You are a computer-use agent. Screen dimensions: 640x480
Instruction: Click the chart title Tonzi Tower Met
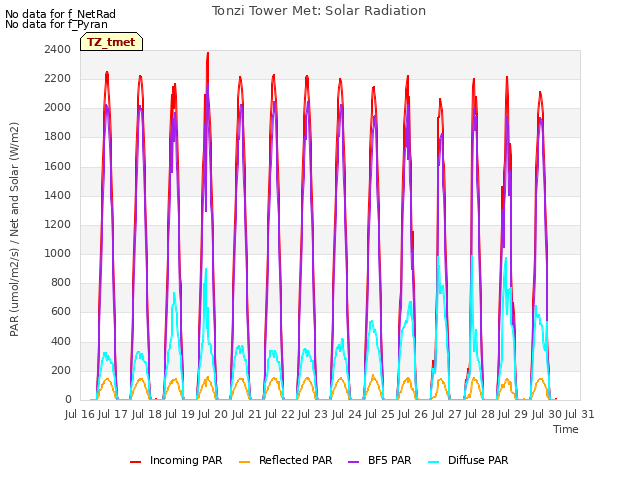(x=319, y=11)
